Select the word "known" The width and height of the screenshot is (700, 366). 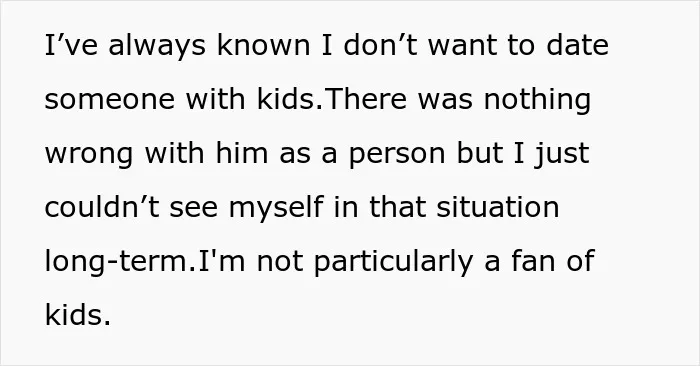263,45
